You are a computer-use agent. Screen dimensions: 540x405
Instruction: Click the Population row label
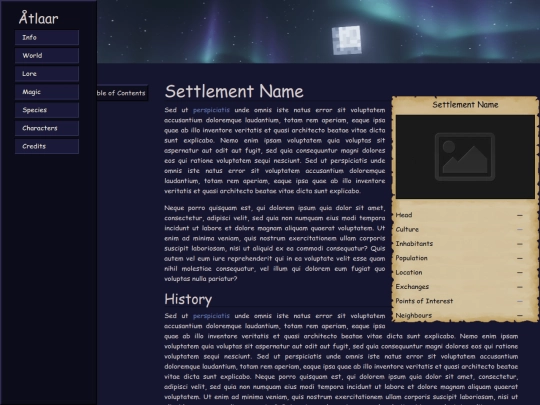pos(411,258)
